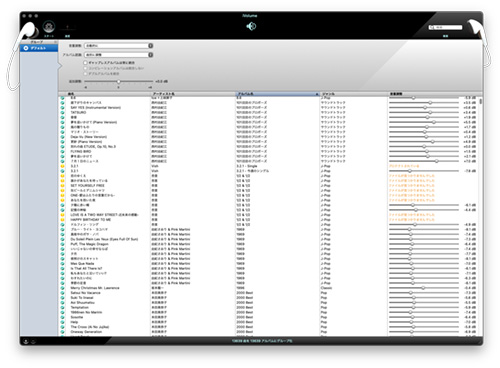500x368 pixels.
Task: Click the first button in the bottom-left bar
Action: (26, 341)
